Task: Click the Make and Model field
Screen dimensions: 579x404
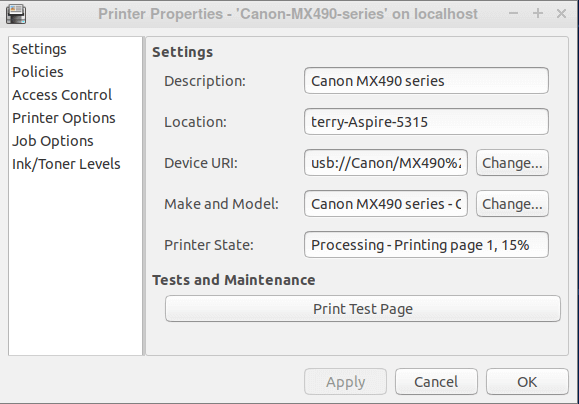Action: click(386, 203)
